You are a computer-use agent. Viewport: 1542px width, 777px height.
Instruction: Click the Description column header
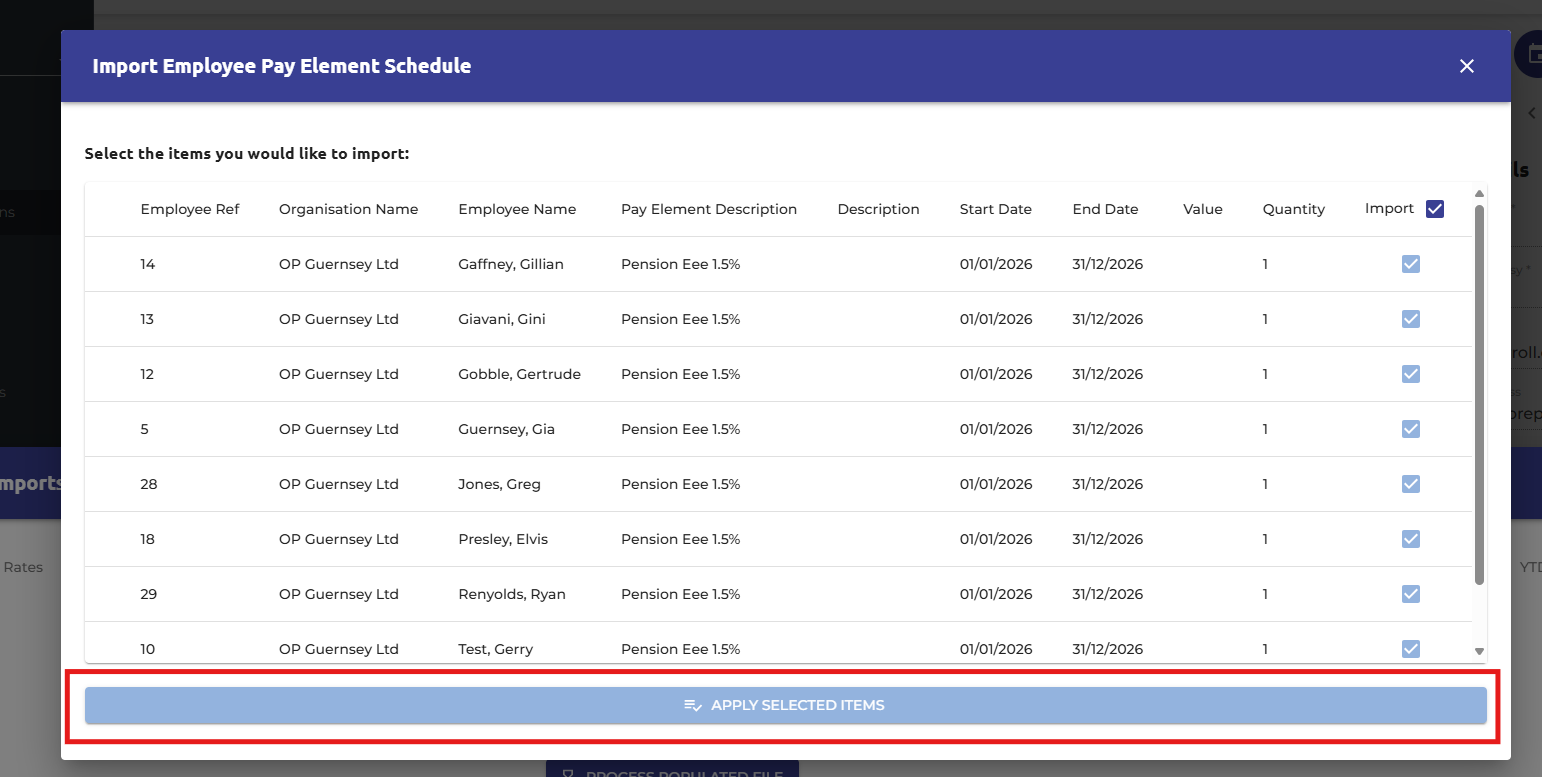click(878, 209)
